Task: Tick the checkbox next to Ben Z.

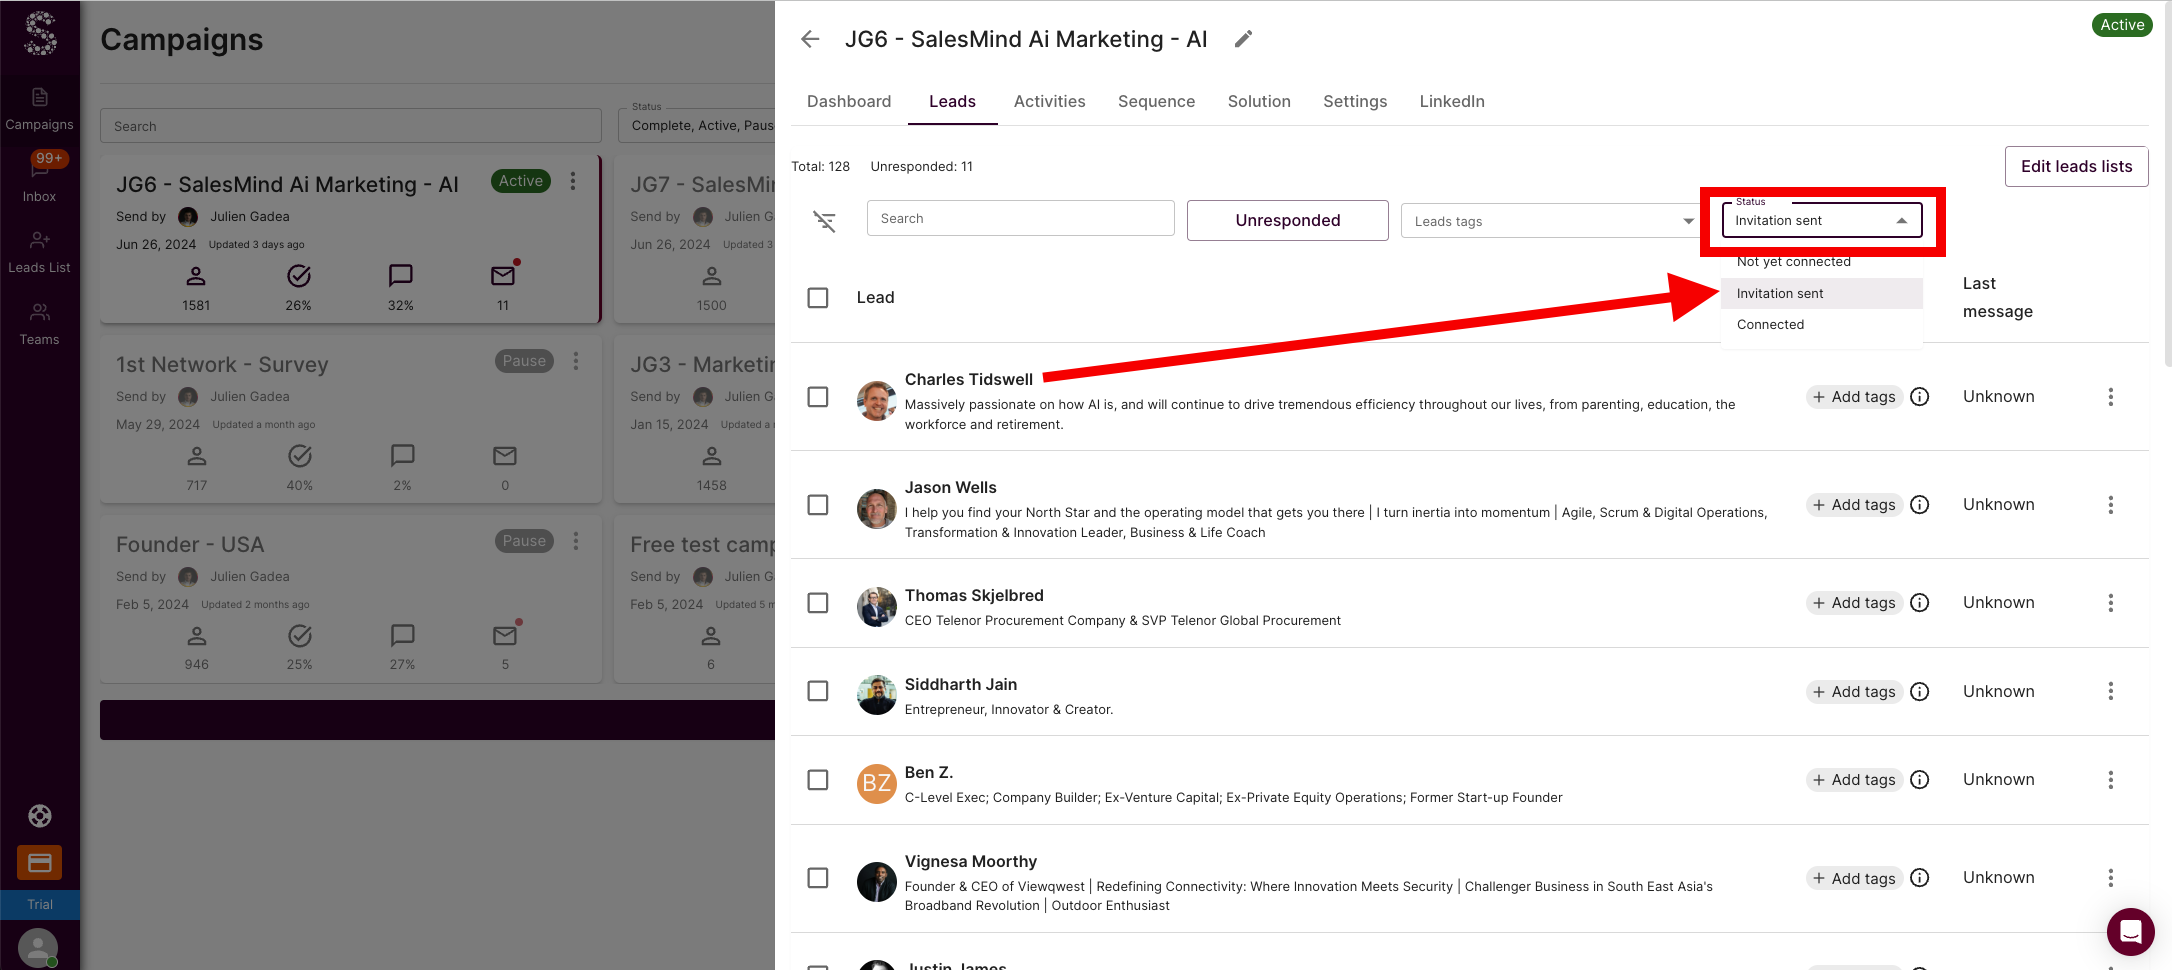Action: [818, 780]
